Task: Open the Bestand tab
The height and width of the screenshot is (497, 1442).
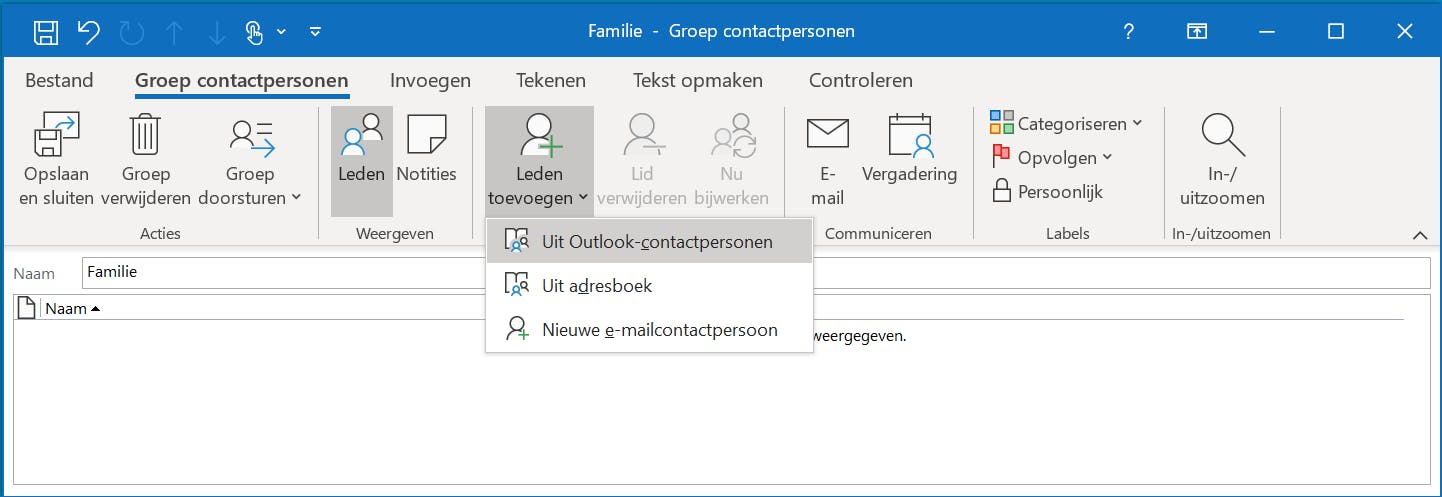Action: pyautogui.click(x=59, y=81)
